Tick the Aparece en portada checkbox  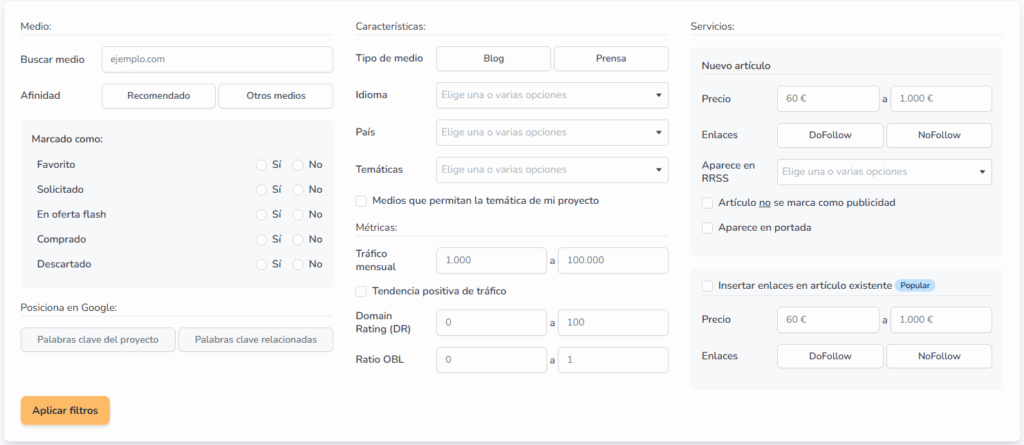707,228
